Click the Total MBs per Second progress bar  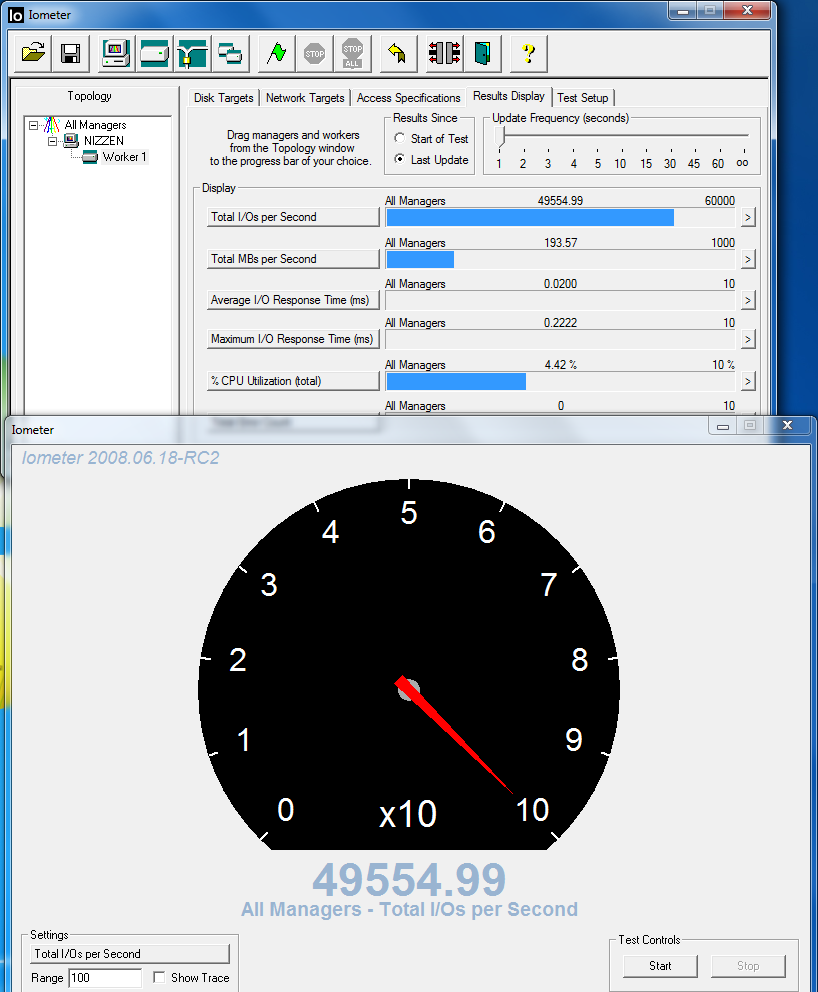[560, 259]
